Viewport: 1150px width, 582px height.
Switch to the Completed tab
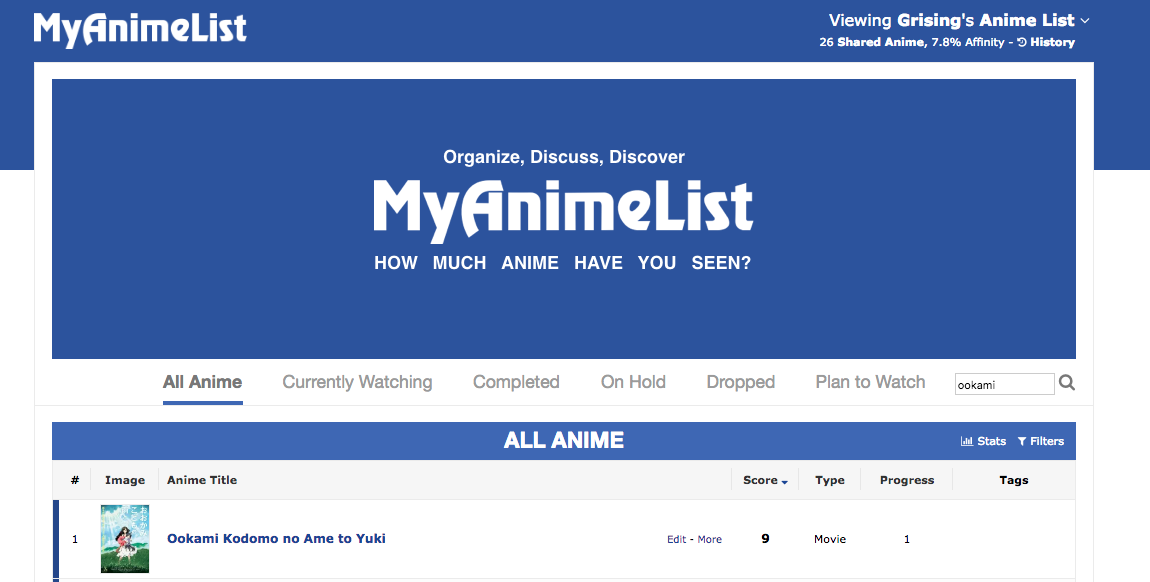click(516, 382)
